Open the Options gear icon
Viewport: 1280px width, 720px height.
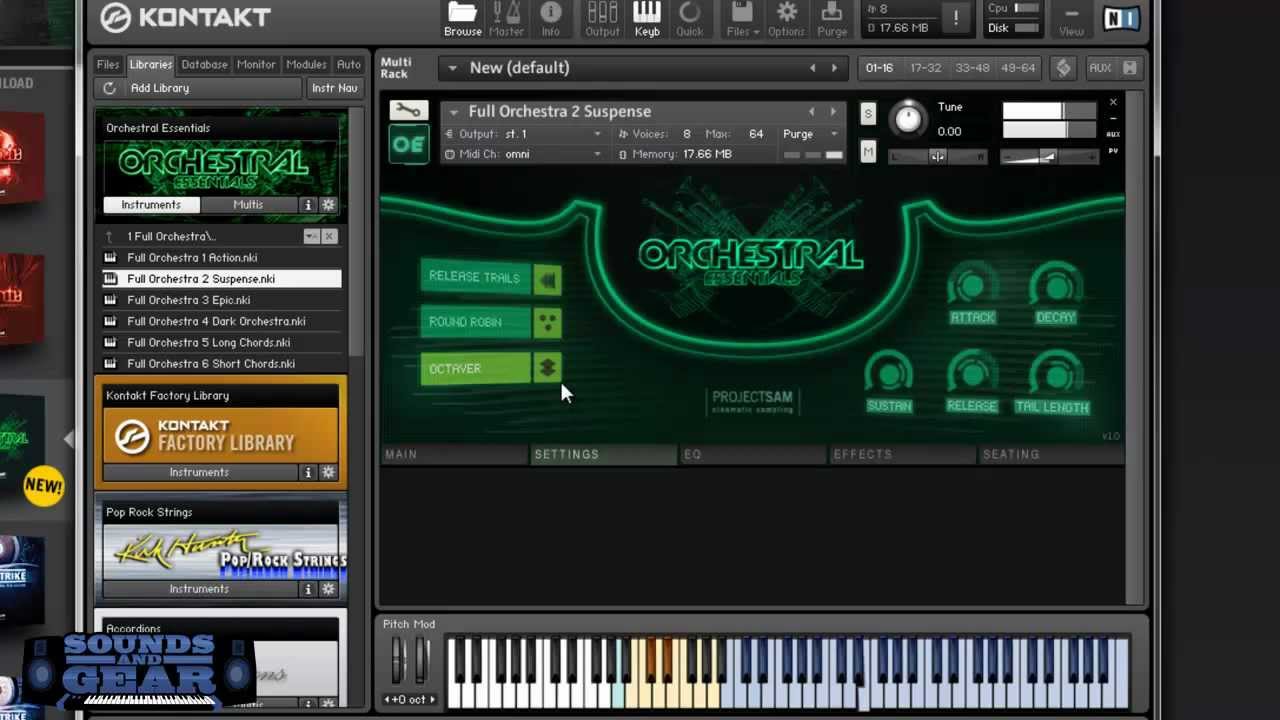(787, 19)
